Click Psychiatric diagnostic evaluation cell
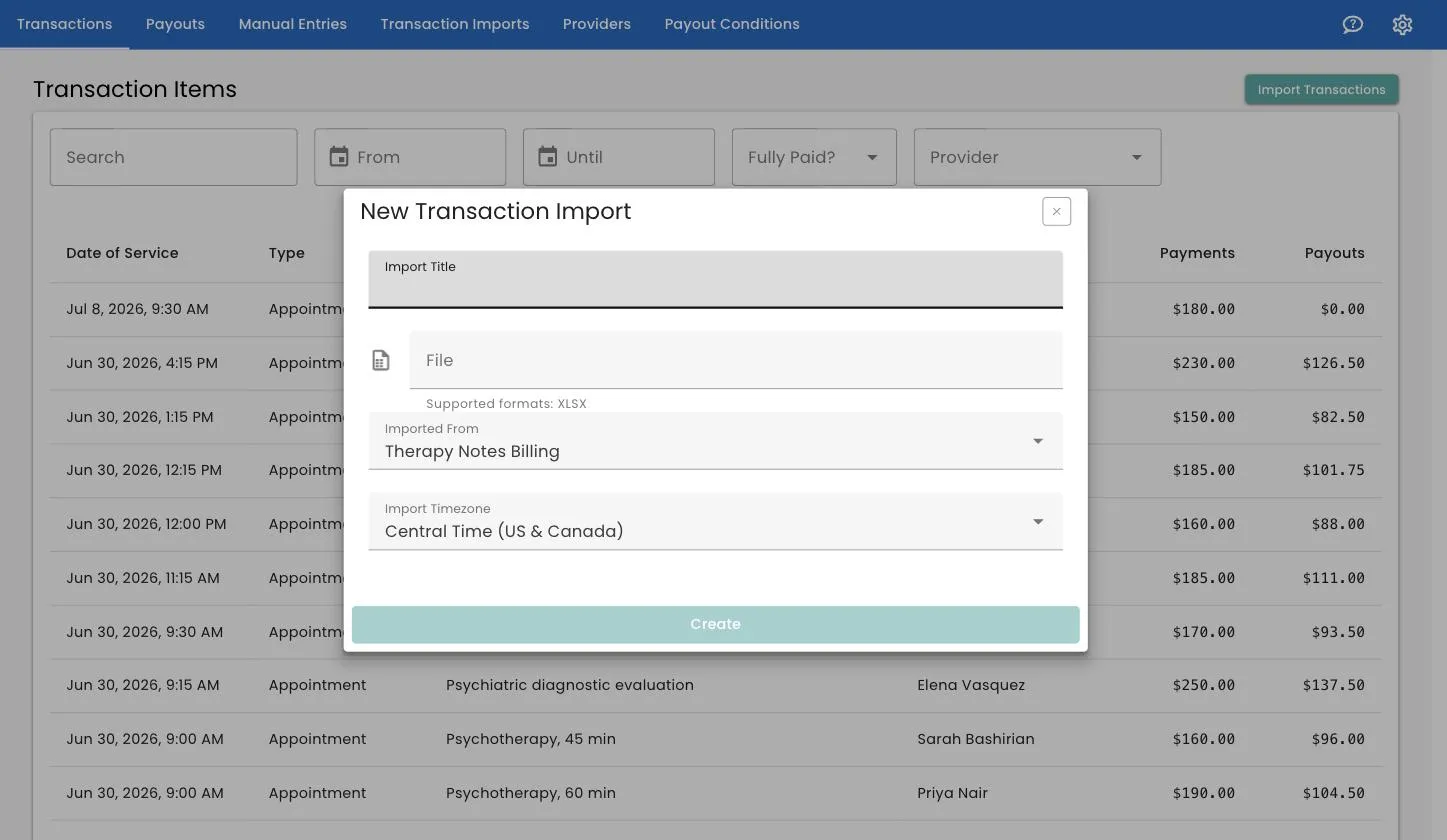Image resolution: width=1447 pixels, height=840 pixels. tap(570, 685)
